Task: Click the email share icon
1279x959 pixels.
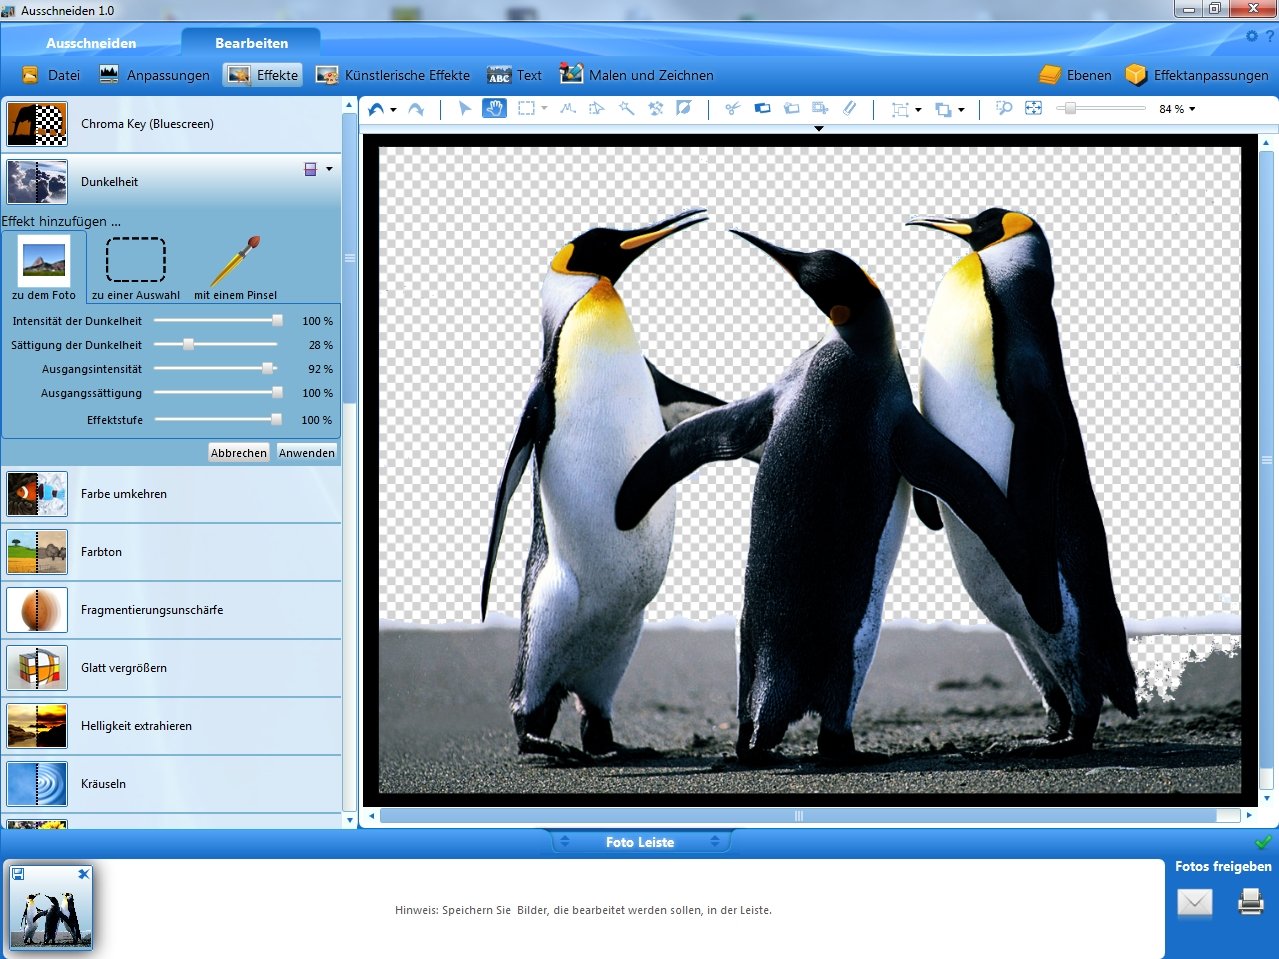Action: tap(1194, 903)
